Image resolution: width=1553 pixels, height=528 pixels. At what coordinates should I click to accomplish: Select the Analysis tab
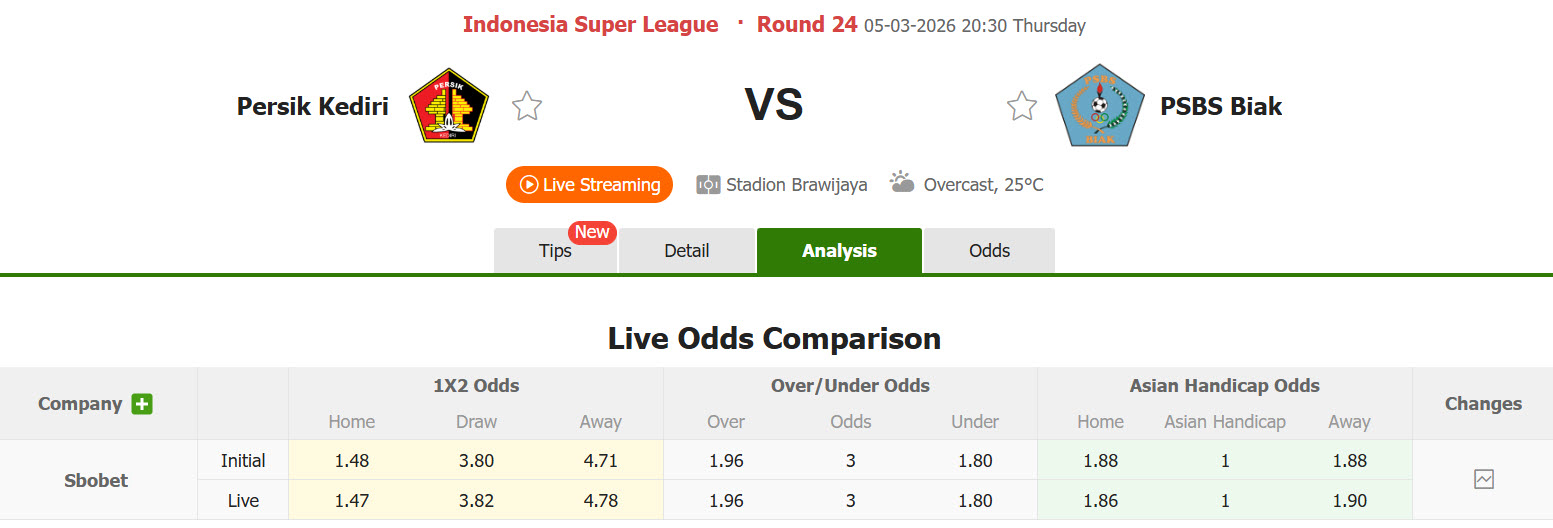click(839, 251)
